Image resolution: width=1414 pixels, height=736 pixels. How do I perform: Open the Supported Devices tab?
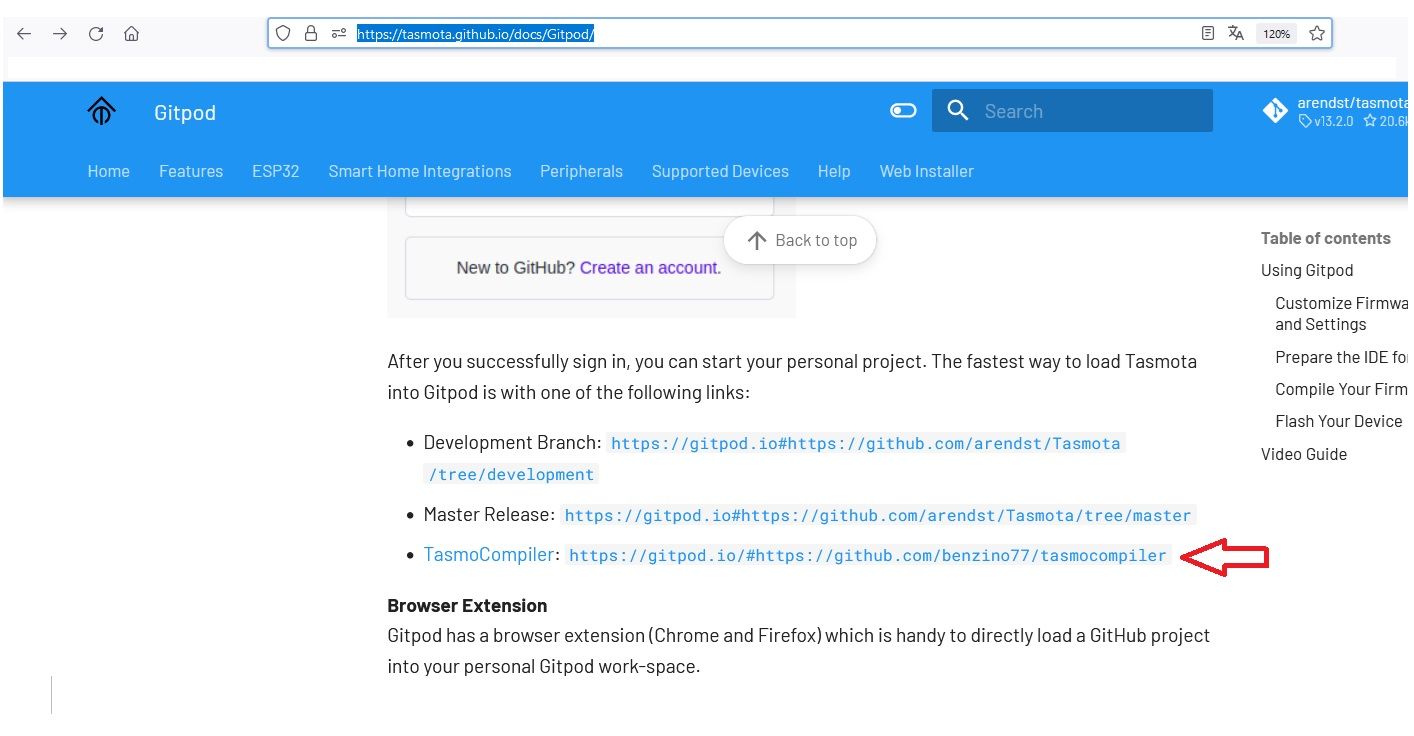[x=720, y=171]
